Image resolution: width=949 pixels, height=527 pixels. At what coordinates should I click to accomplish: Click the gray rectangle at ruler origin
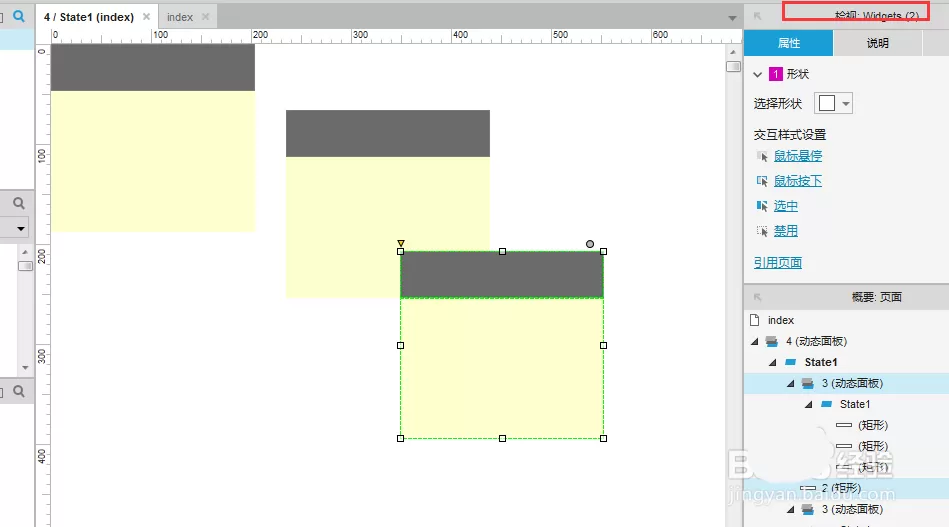(153, 67)
